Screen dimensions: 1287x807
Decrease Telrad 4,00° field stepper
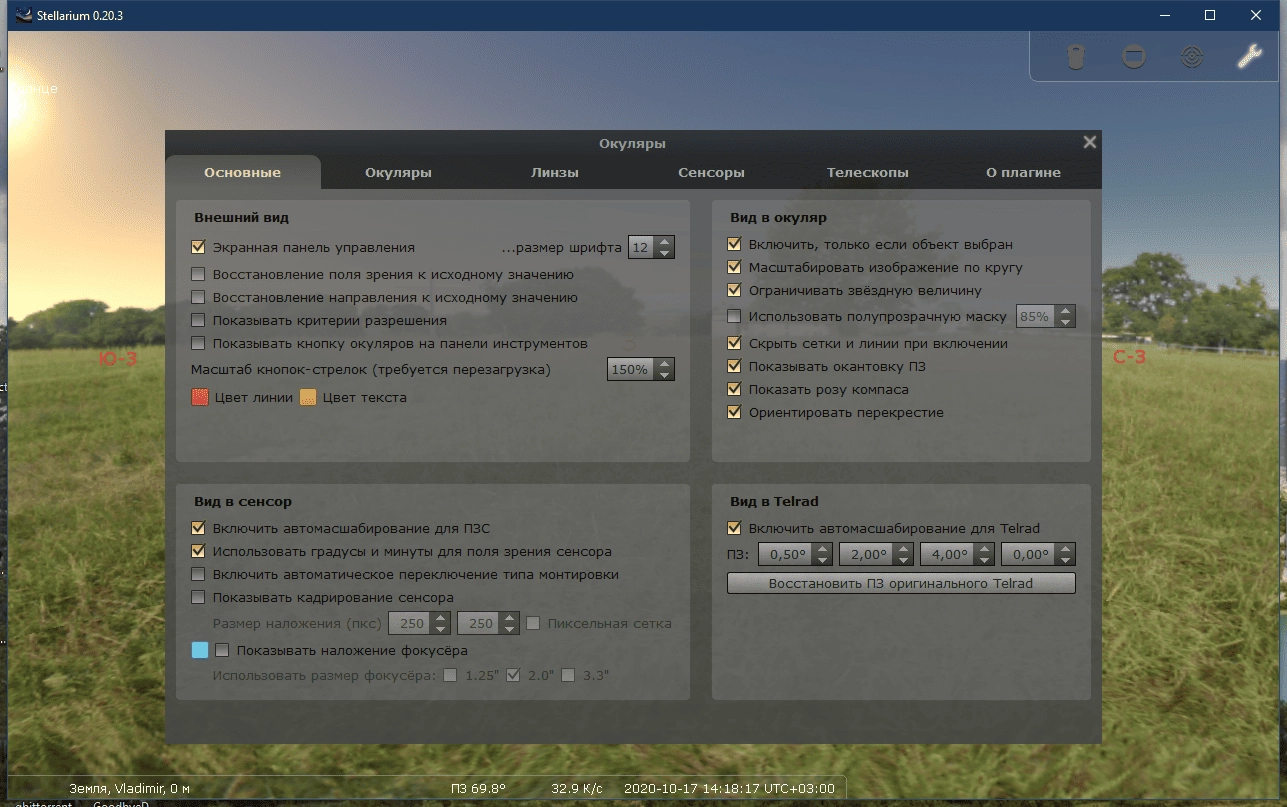(986, 560)
